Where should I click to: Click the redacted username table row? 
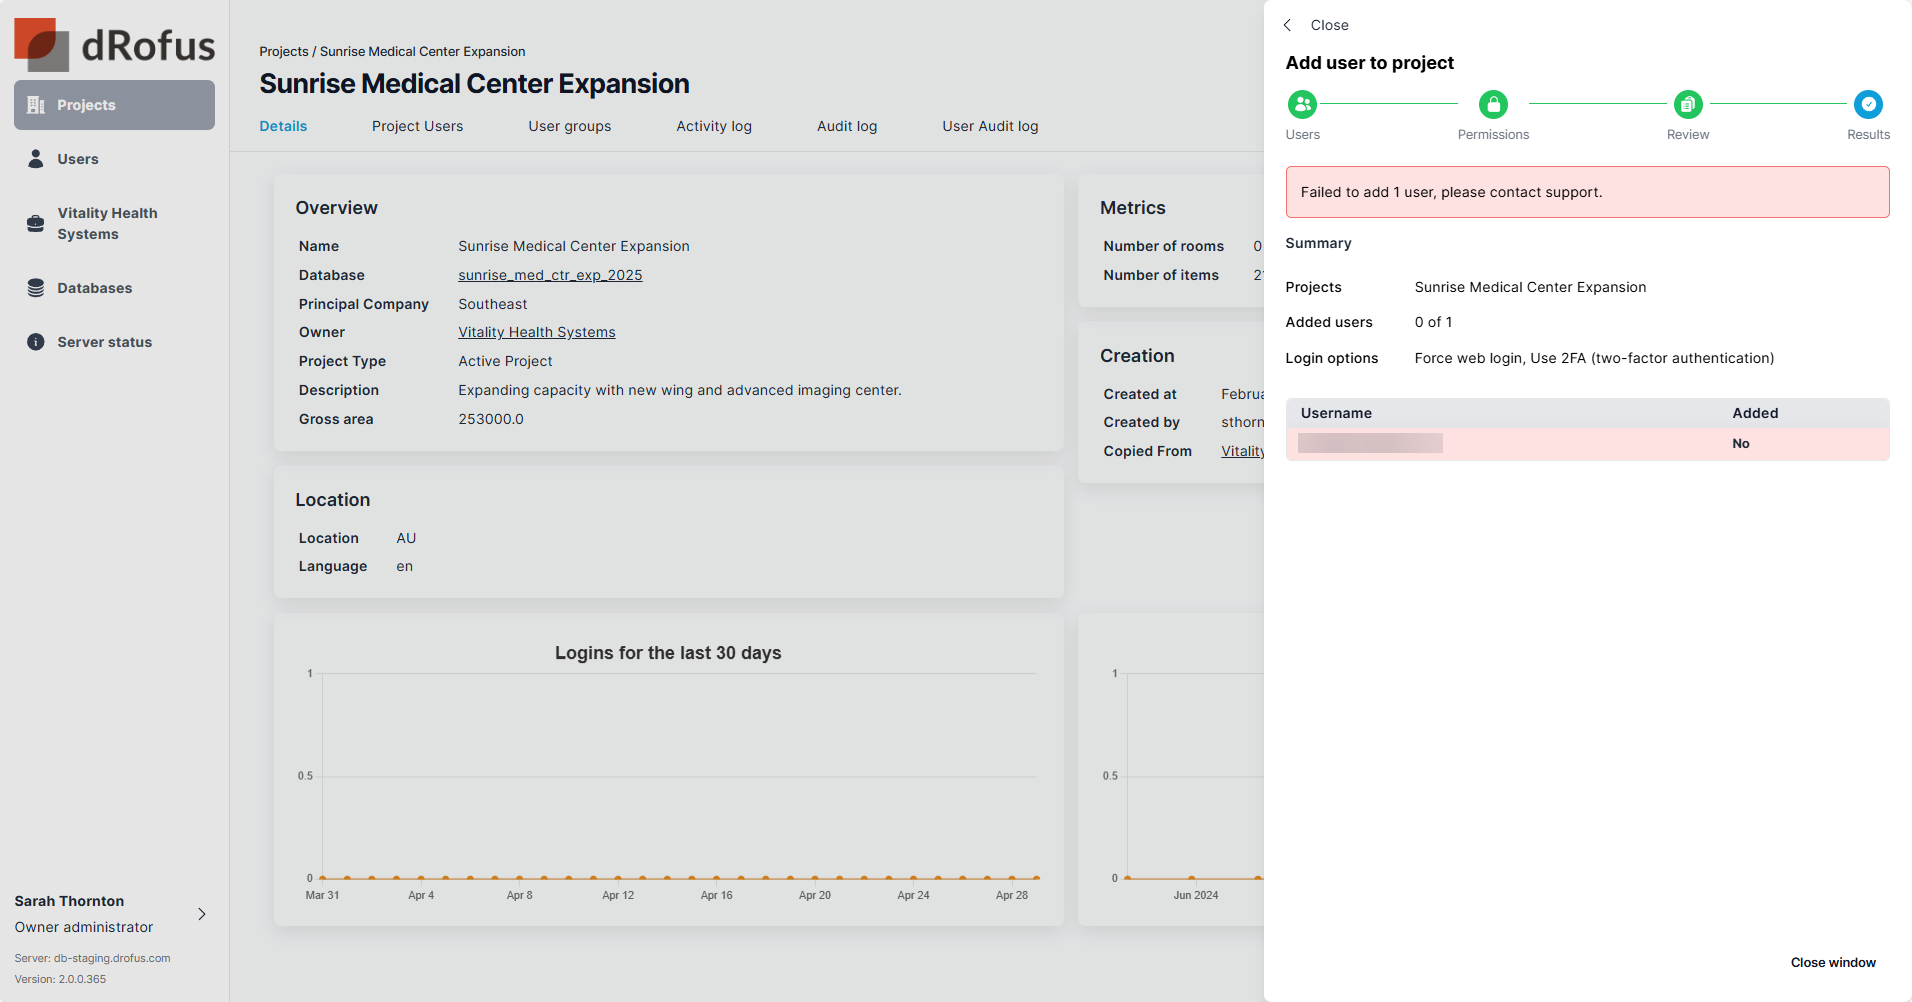(1587, 444)
